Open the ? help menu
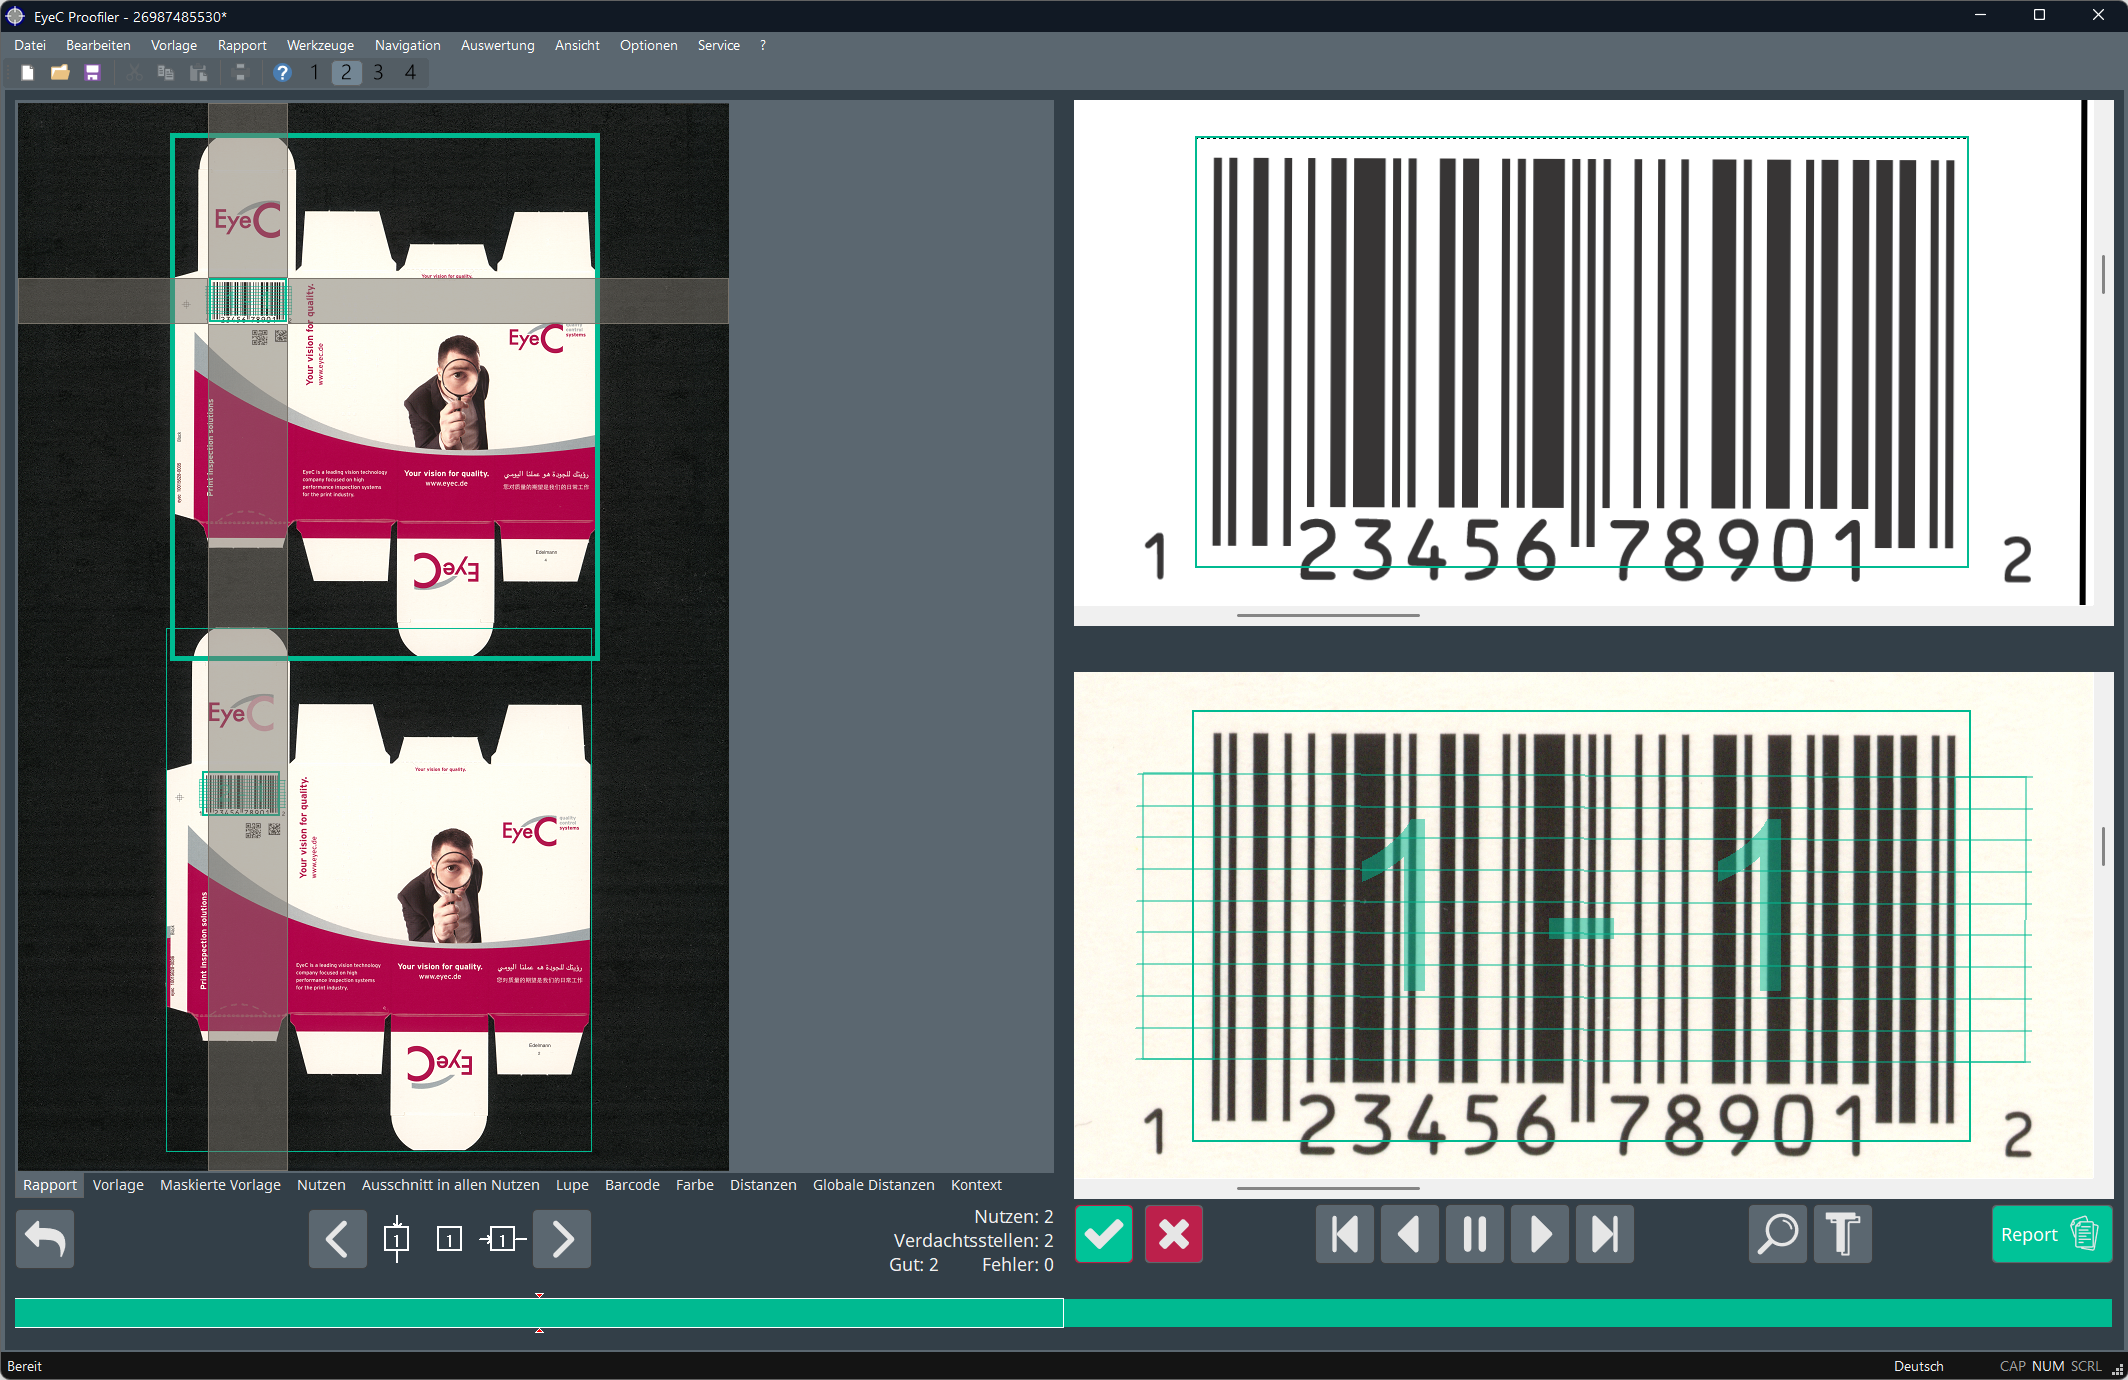The width and height of the screenshot is (2128, 1380). click(x=763, y=45)
